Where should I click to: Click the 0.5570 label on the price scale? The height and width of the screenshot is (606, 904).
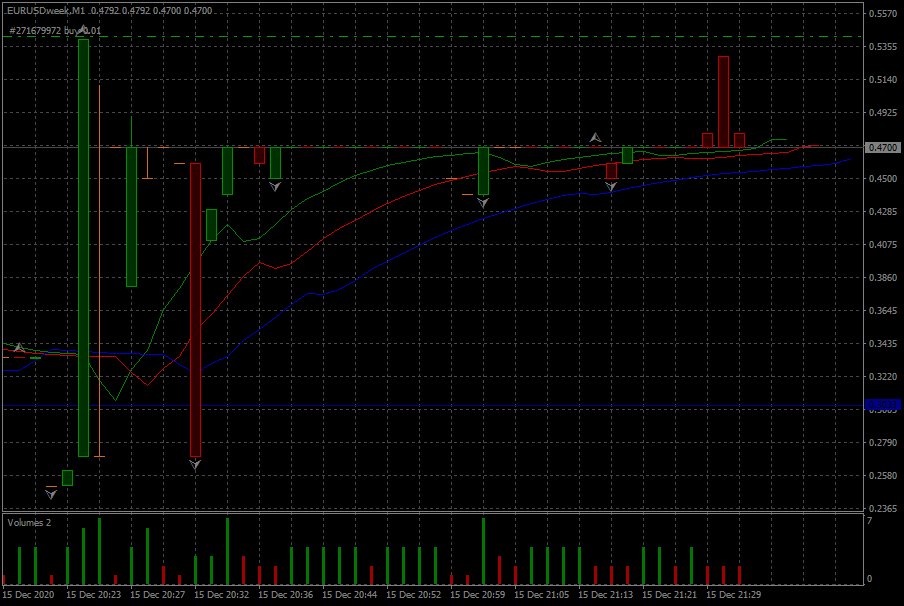pyautogui.click(x=883, y=14)
